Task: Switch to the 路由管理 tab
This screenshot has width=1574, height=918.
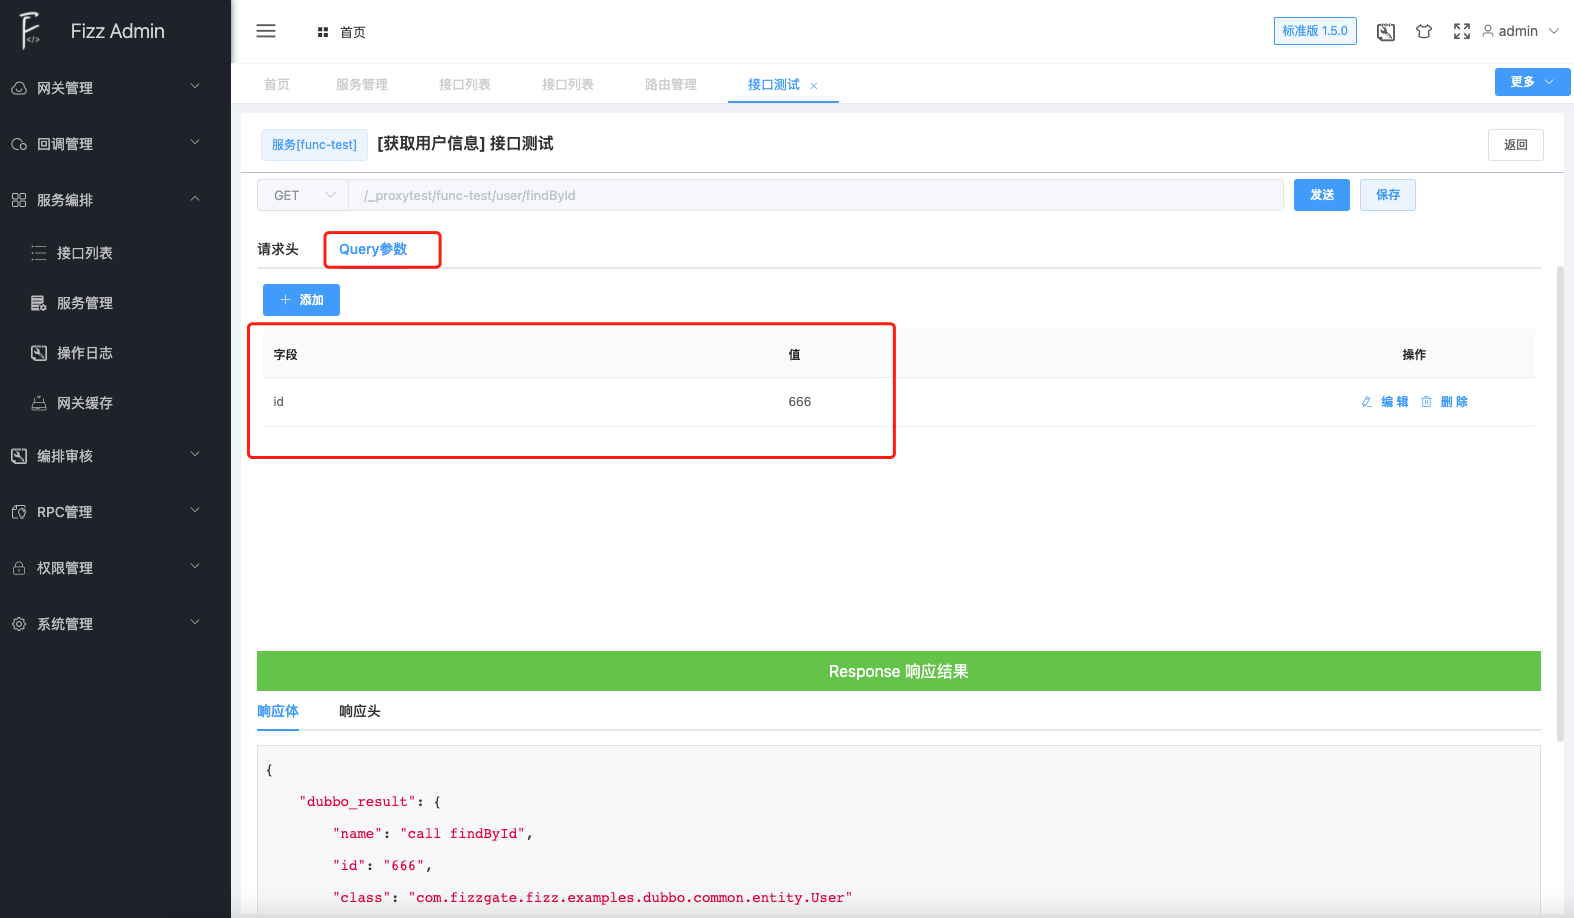Action: pyautogui.click(x=671, y=85)
